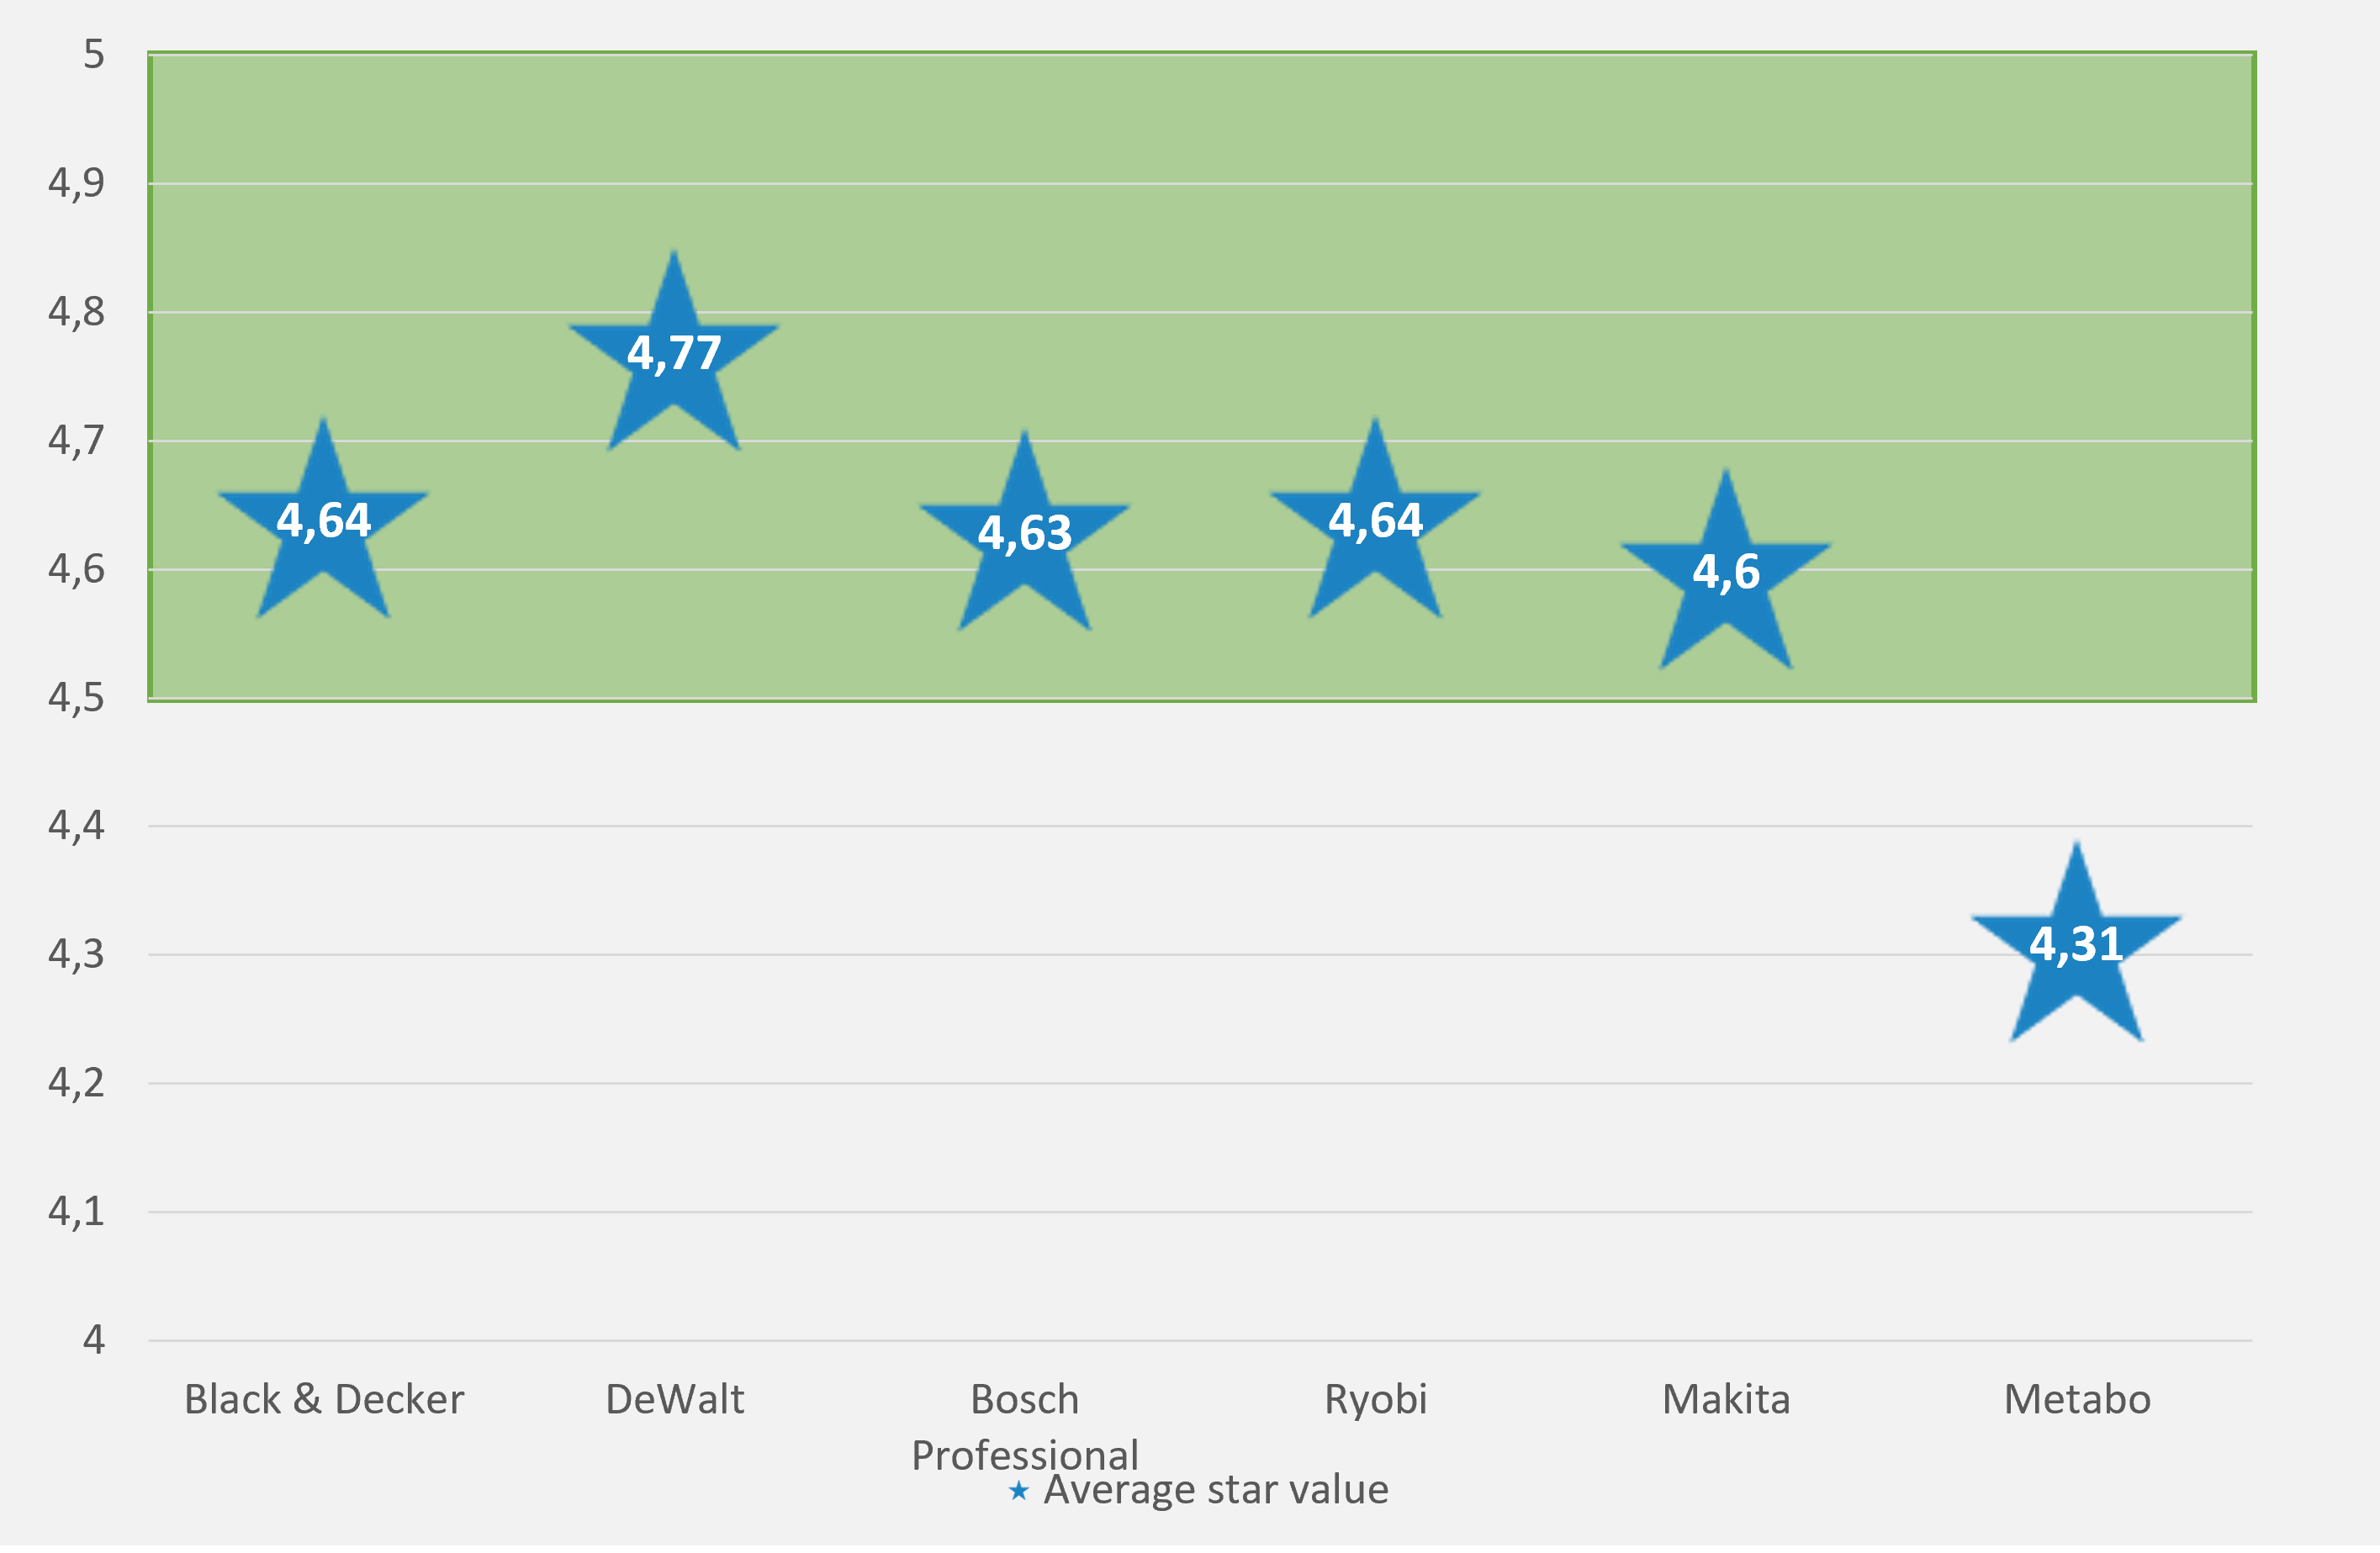Click the Black & Decker axis label
Screen dimensions: 2380x1553
click(324, 1399)
